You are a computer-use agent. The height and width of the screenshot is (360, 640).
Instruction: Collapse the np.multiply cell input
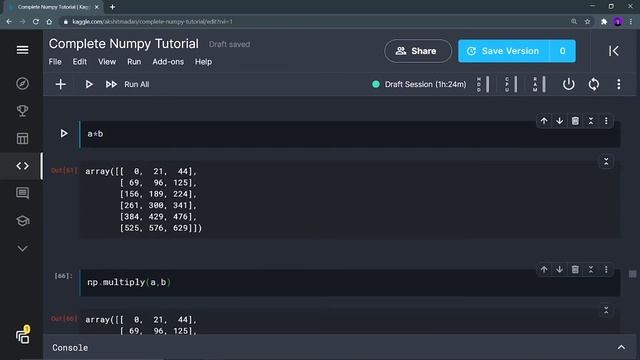pyautogui.click(x=591, y=269)
